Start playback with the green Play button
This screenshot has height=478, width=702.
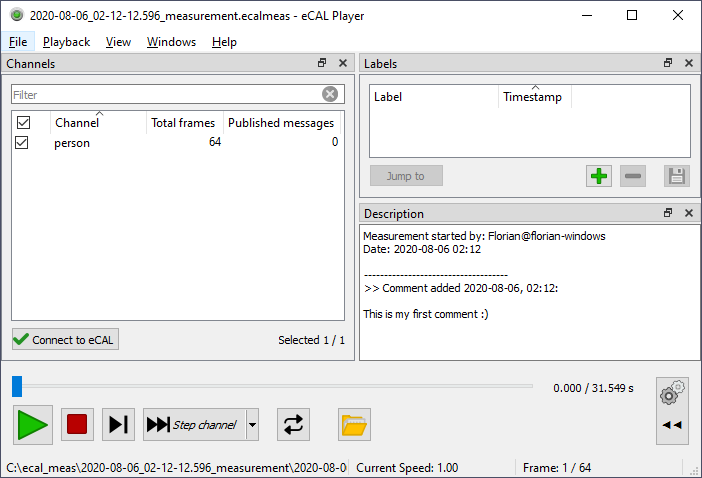[33, 425]
